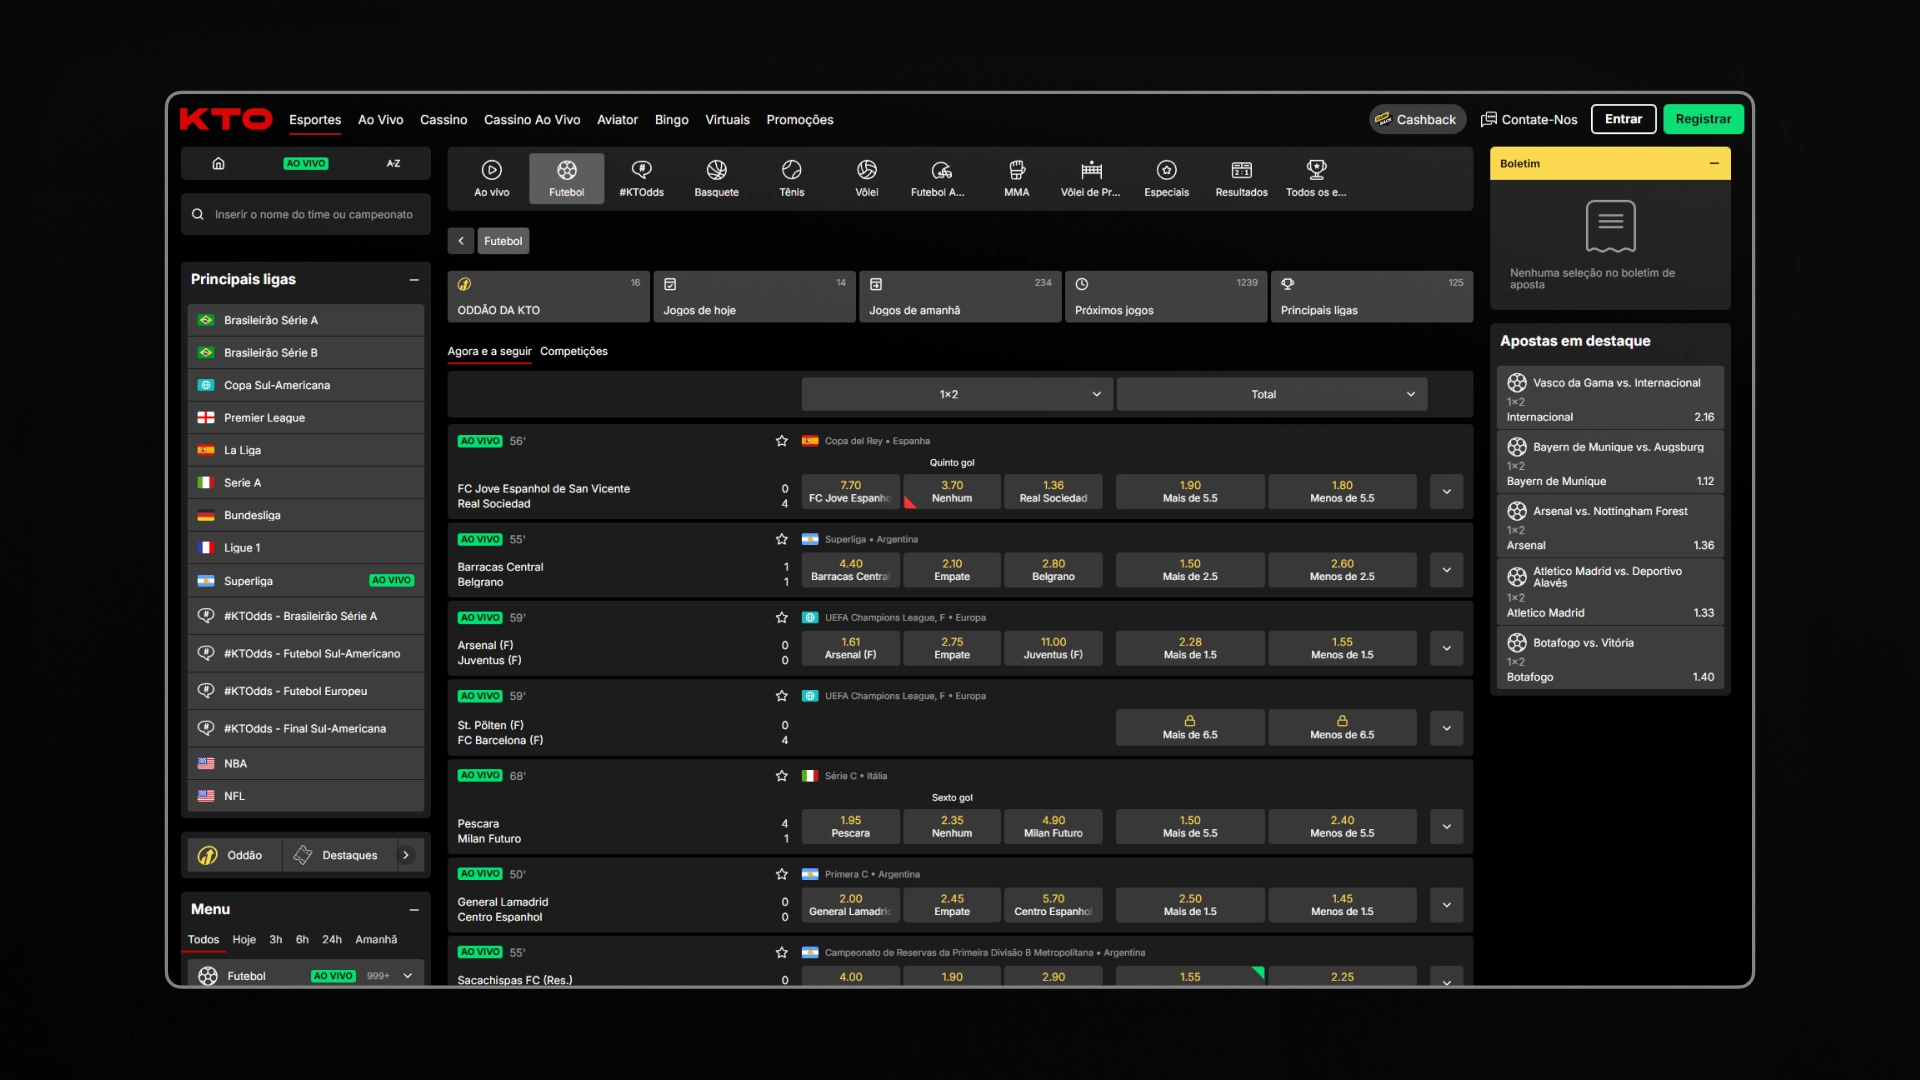The height and width of the screenshot is (1080, 1920).
Task: Expand the Futebol row in Menu
Action: [408, 976]
